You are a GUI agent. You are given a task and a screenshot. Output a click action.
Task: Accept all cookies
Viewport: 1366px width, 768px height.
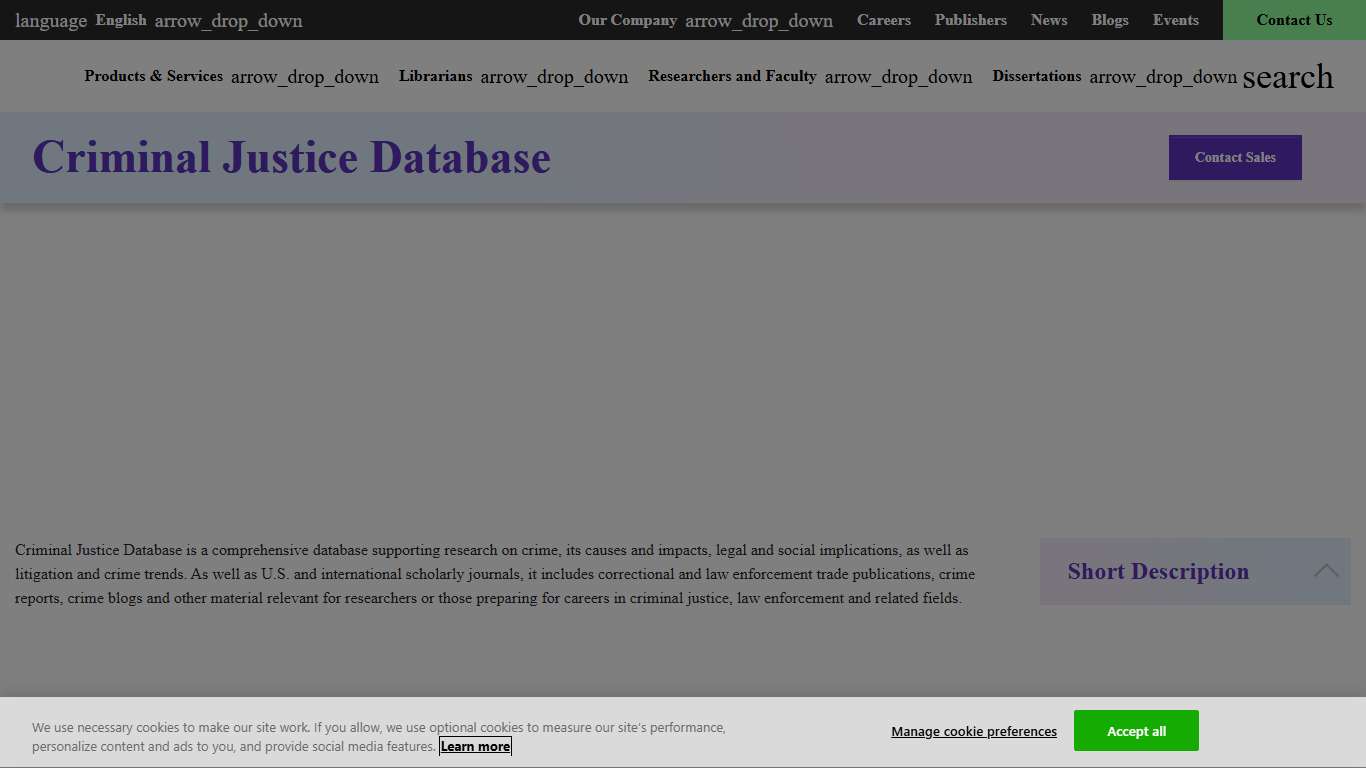[1136, 730]
